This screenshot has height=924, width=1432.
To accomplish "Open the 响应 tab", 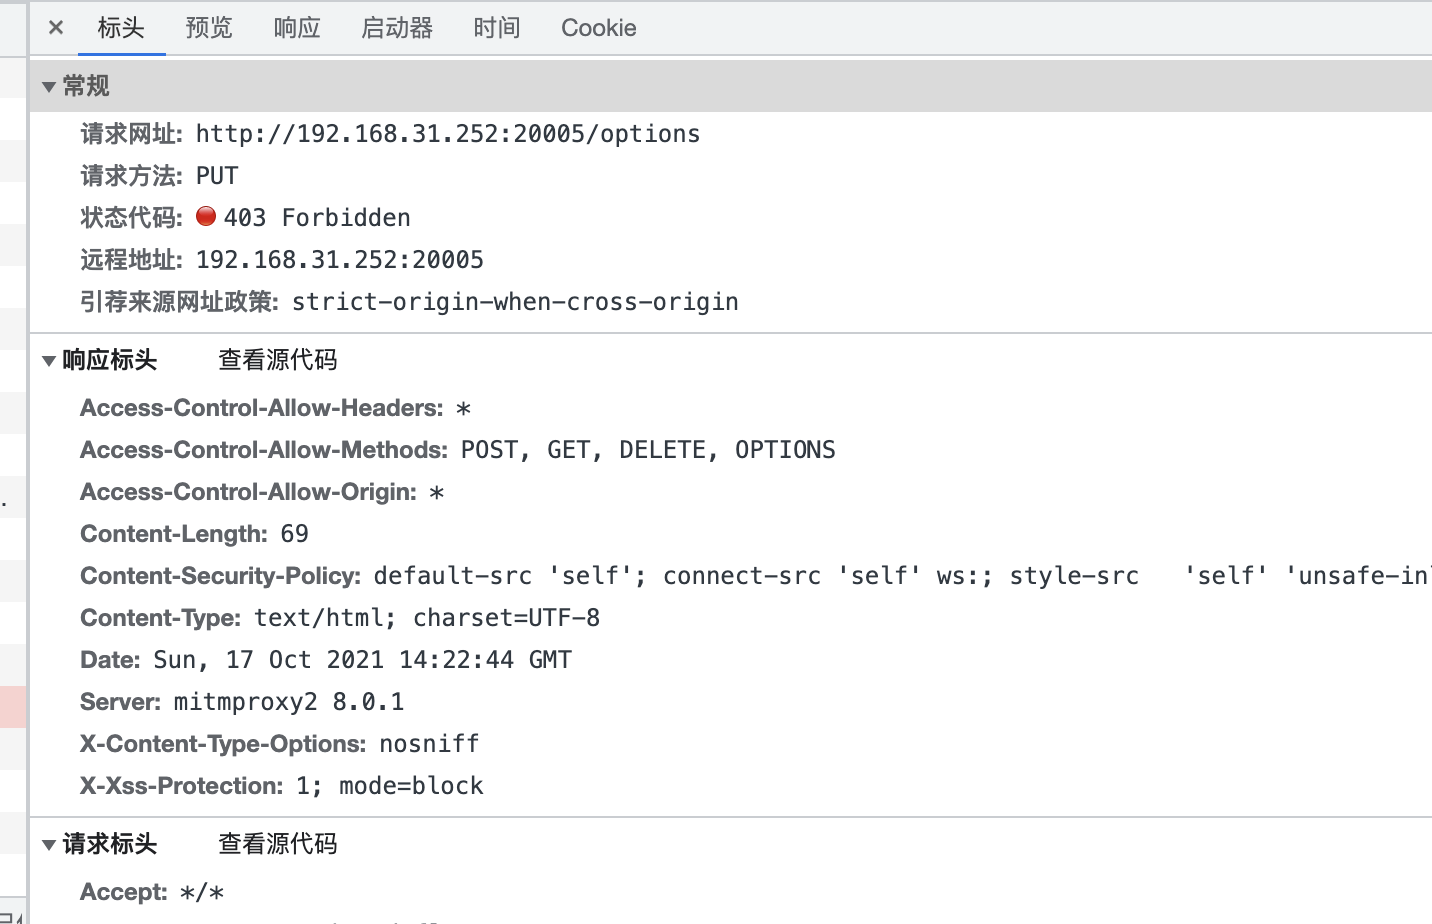I will point(297,28).
